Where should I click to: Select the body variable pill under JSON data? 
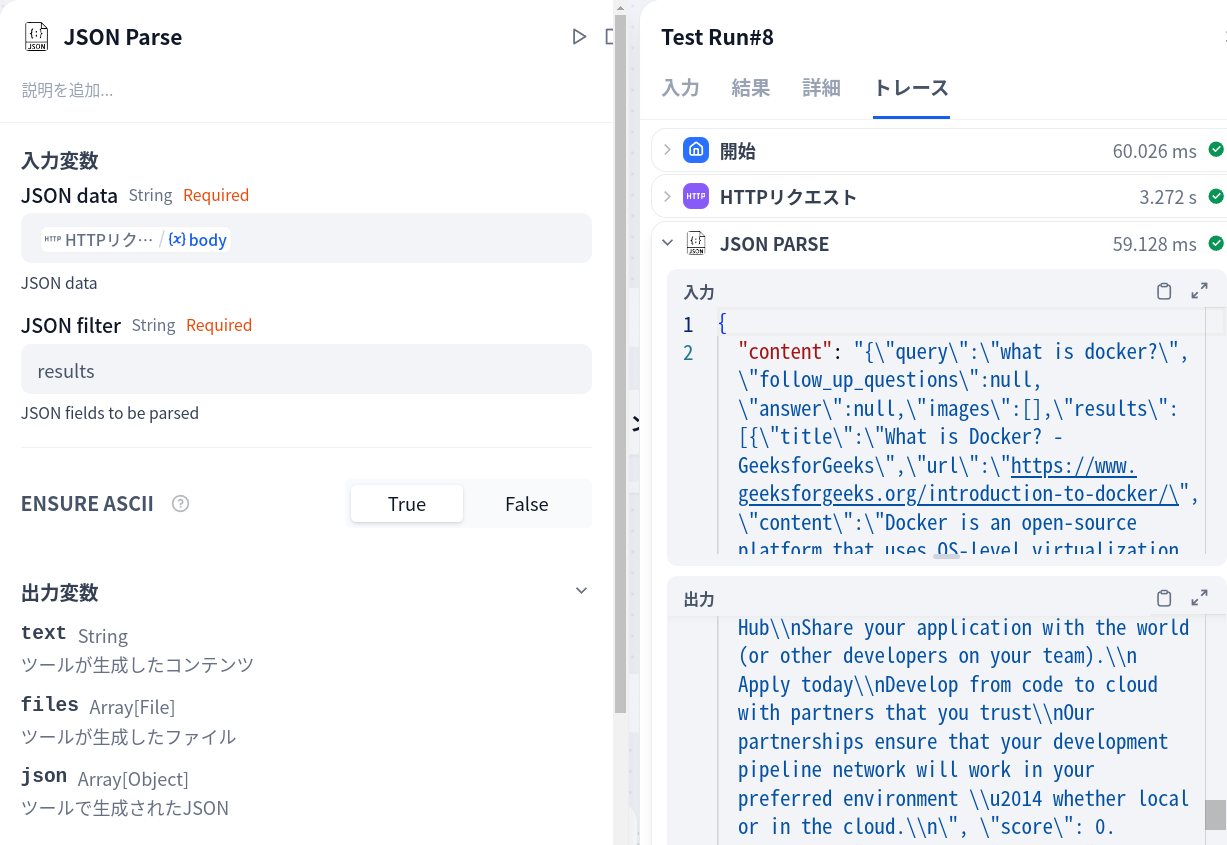[x=197, y=239]
